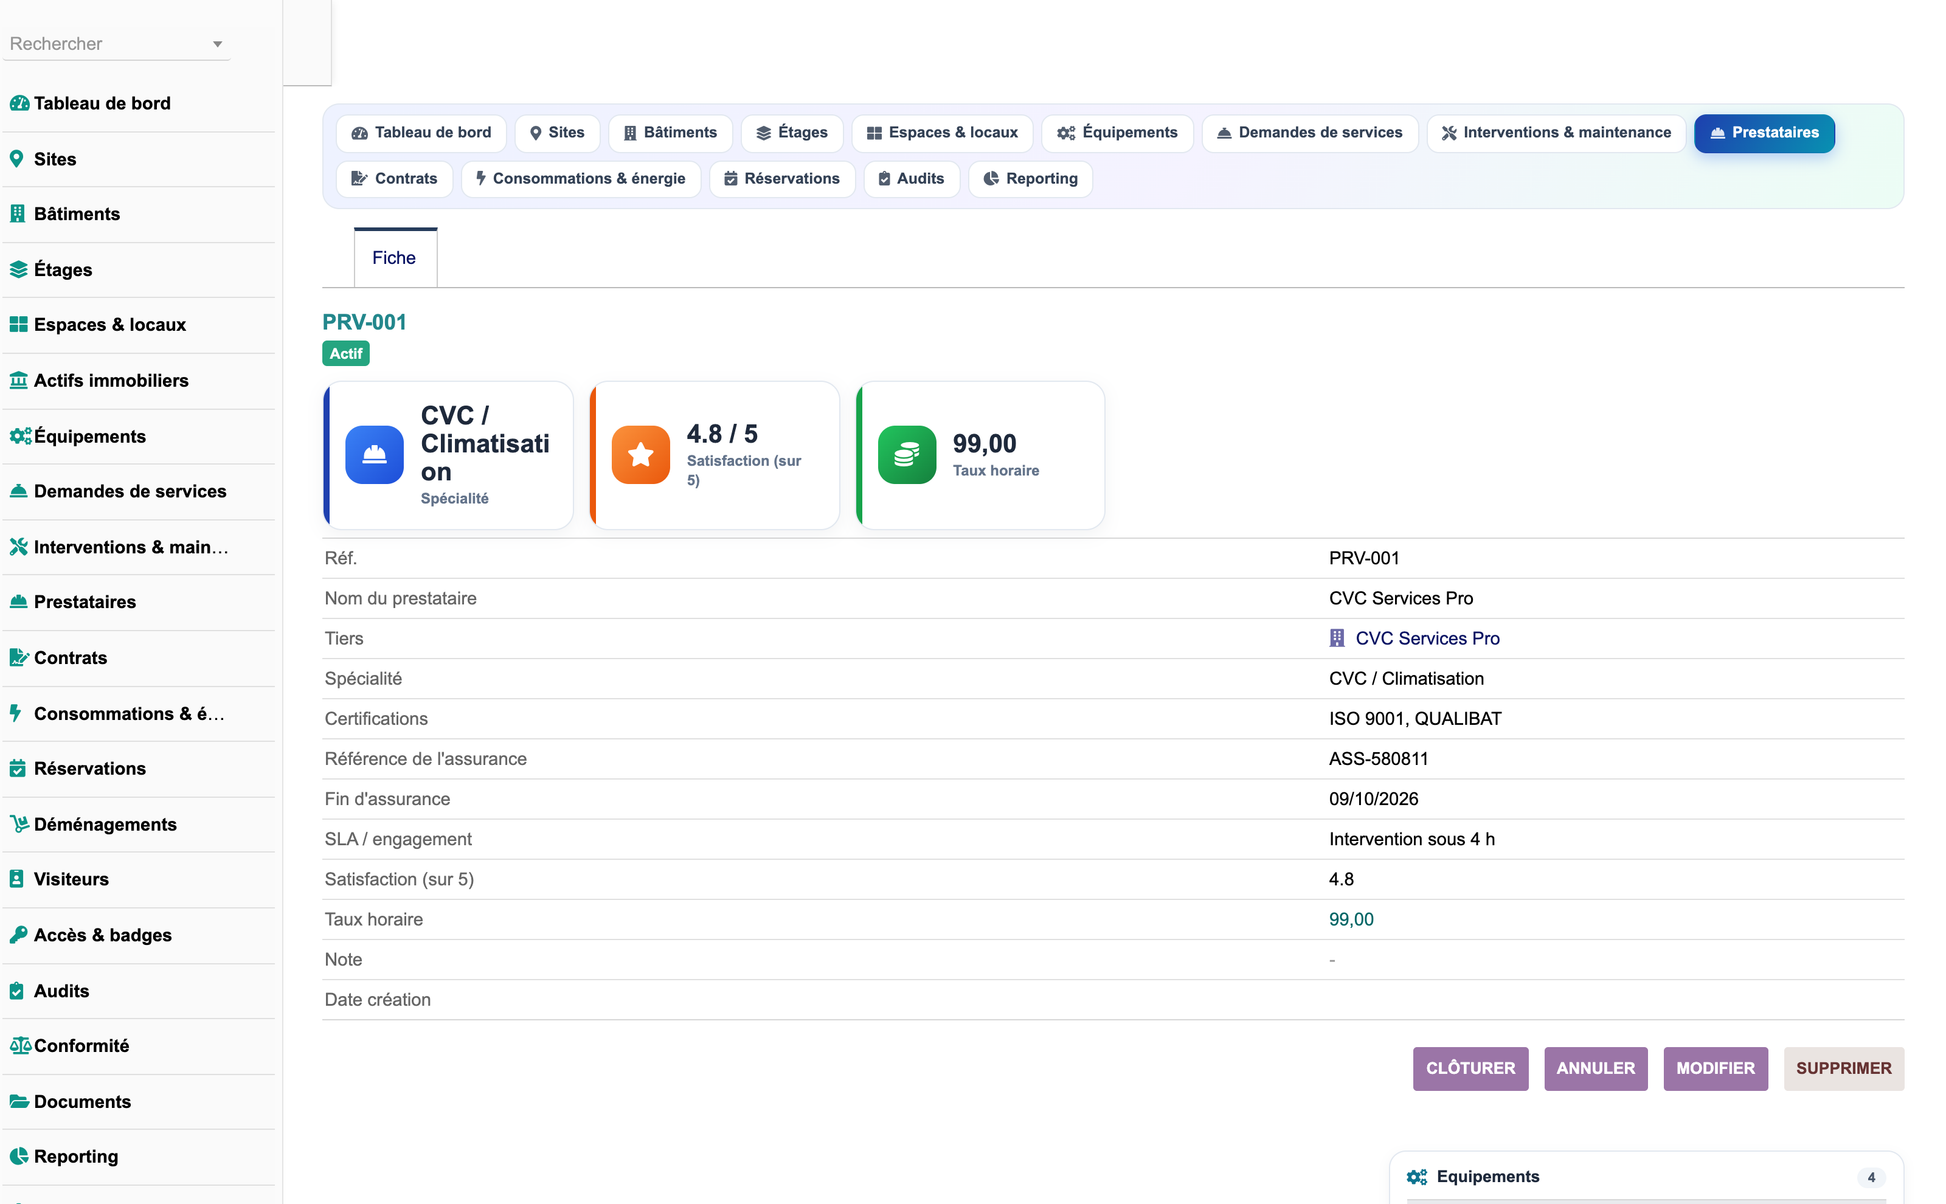Click the Demandes de services bell icon in sidebar
The height and width of the screenshot is (1204, 1946).
point(19,491)
